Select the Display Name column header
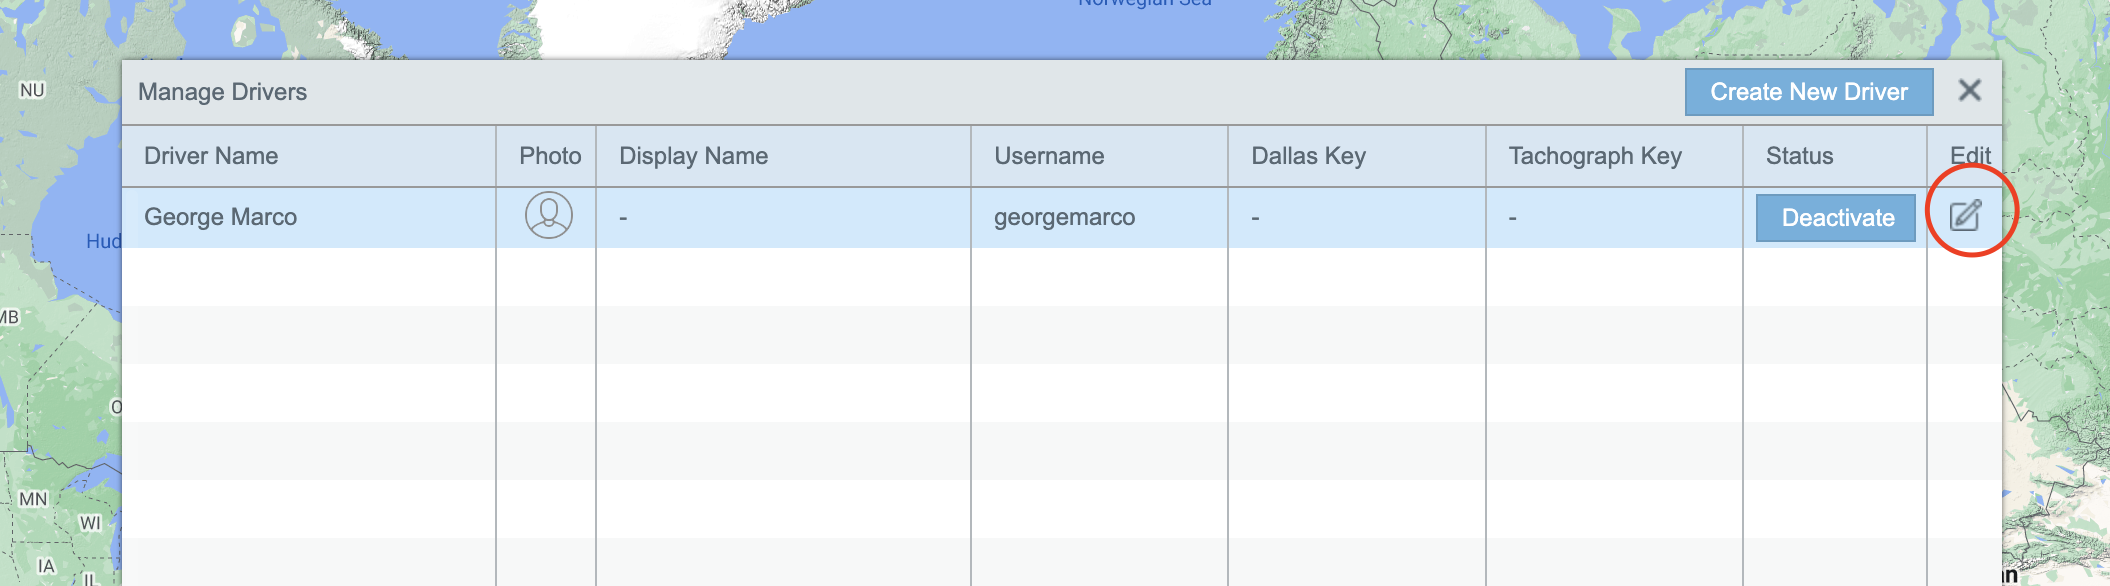The height and width of the screenshot is (586, 2110). tap(693, 156)
